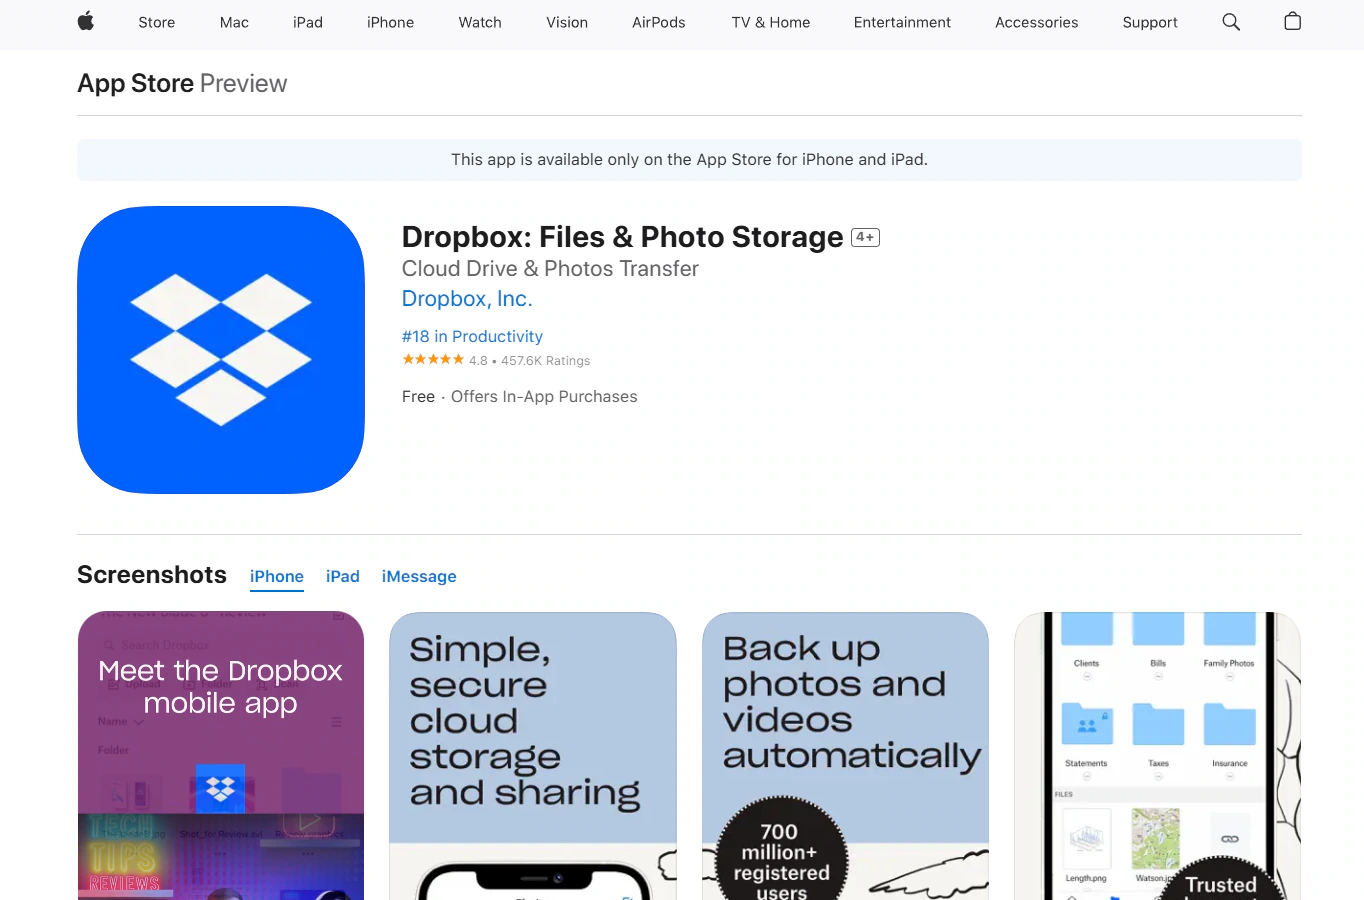Click the Apple logo icon
This screenshot has height=900, width=1364.
pos(86,21)
